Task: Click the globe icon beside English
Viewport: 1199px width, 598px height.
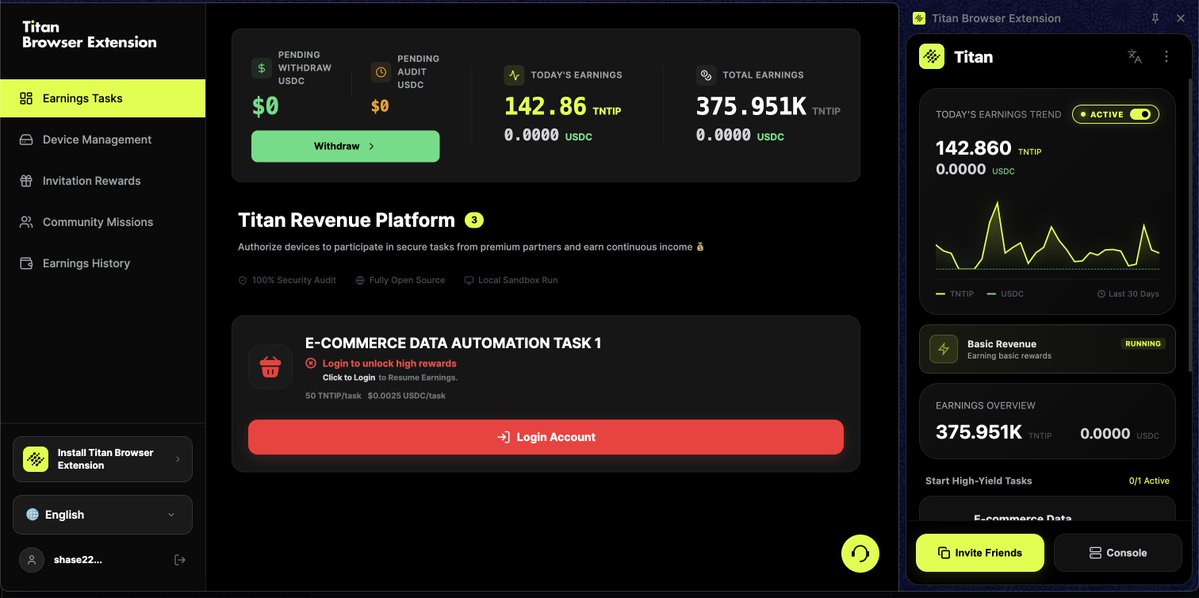Action: click(32, 515)
